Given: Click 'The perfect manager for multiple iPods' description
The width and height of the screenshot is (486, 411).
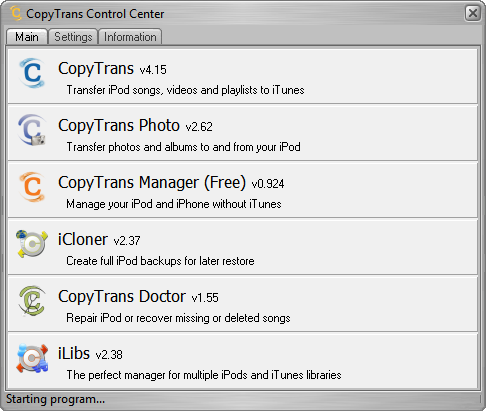Looking at the screenshot, I should (204, 375).
